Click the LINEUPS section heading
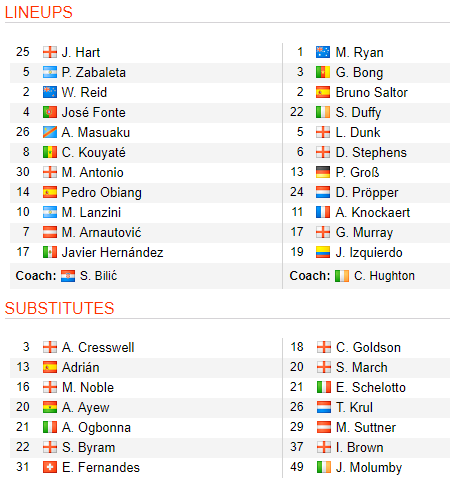 [39, 13]
